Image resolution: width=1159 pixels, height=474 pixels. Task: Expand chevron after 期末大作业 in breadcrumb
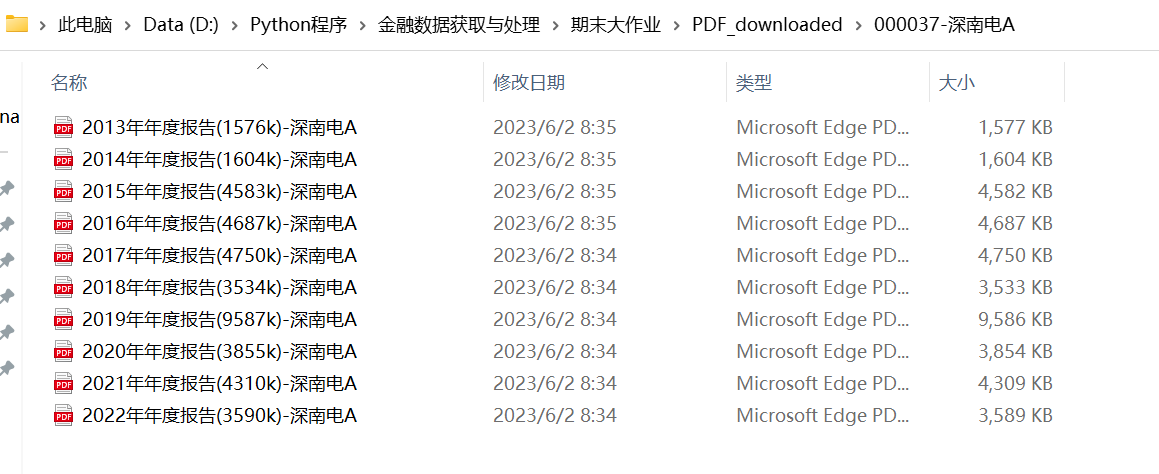point(676,25)
